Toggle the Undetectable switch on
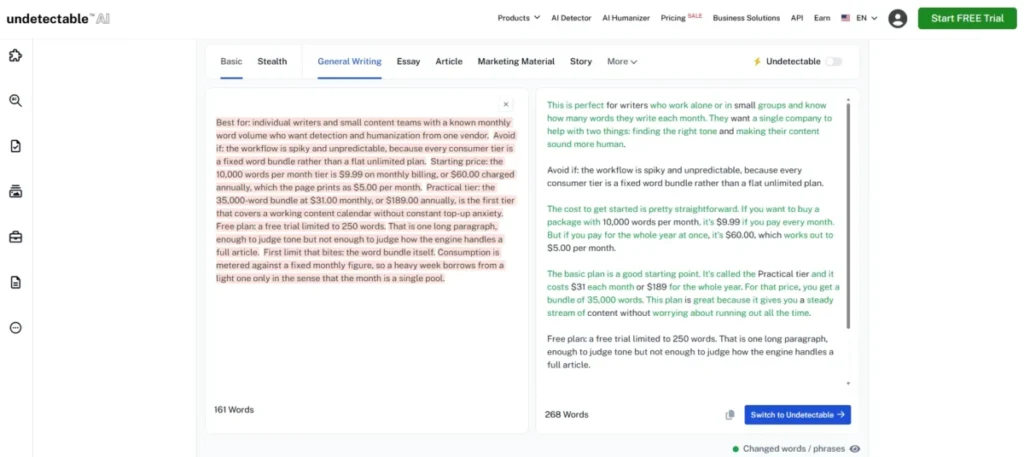The image size is (1024, 457). [833, 61]
